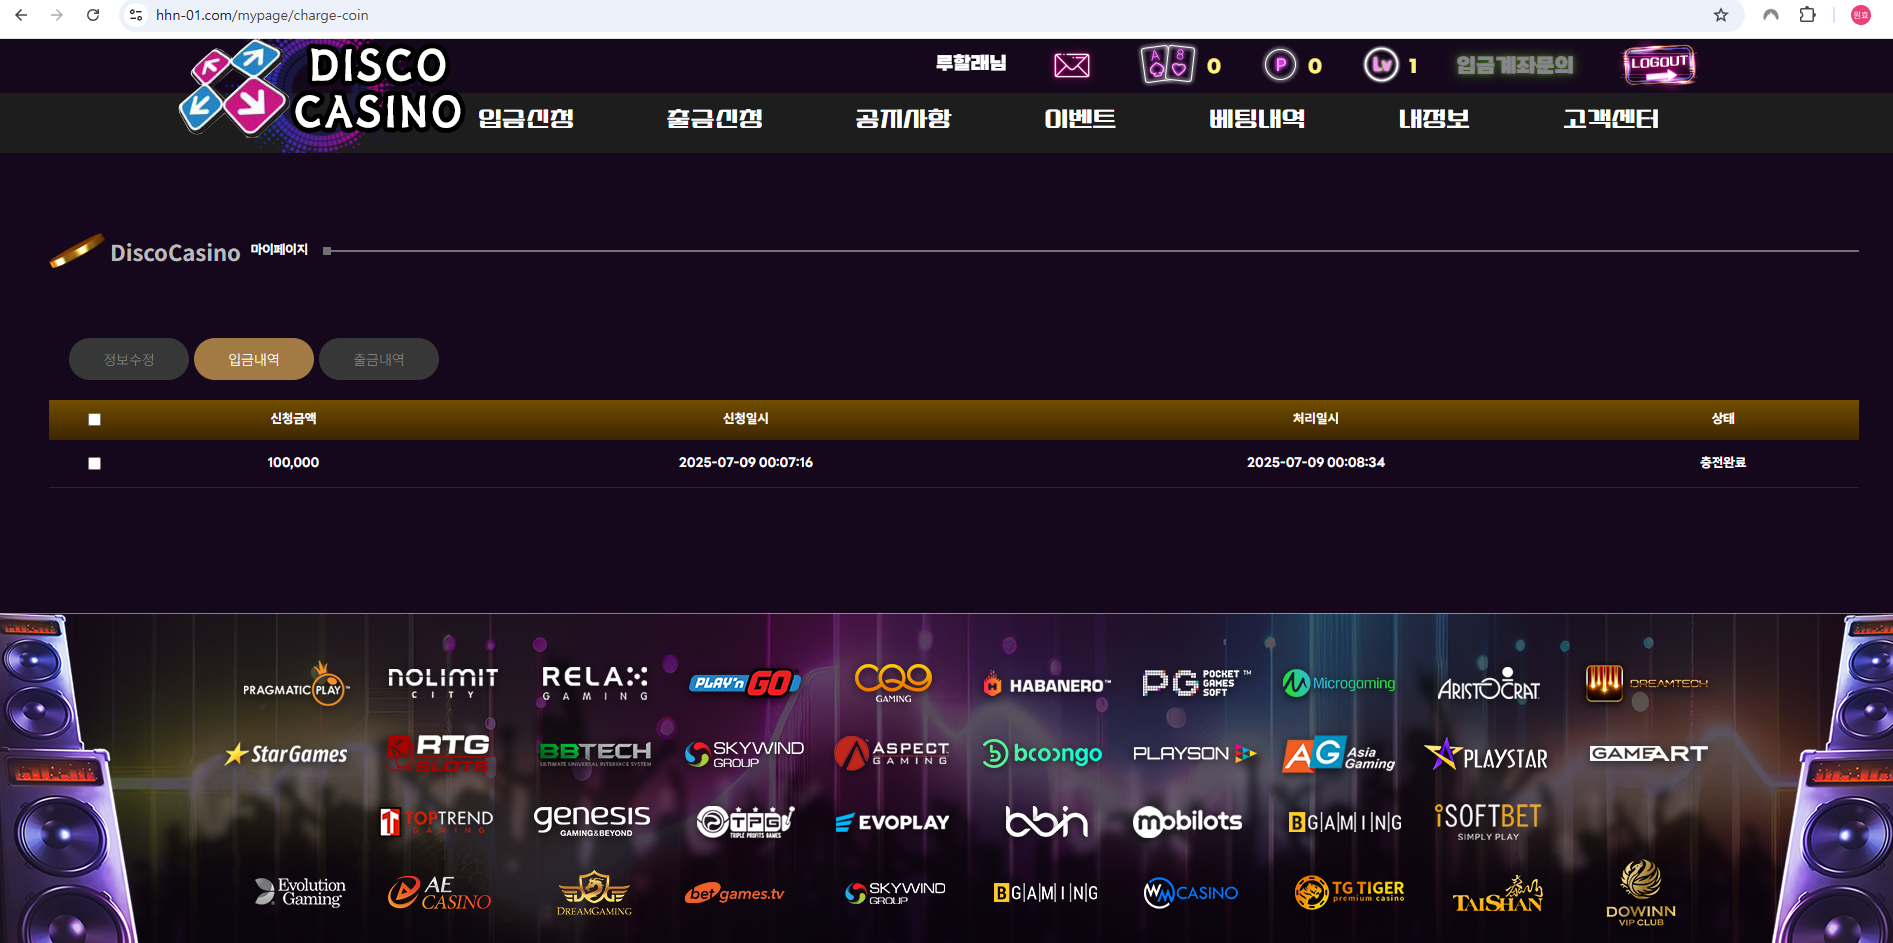Bookmark page with the star icon

click(1721, 15)
